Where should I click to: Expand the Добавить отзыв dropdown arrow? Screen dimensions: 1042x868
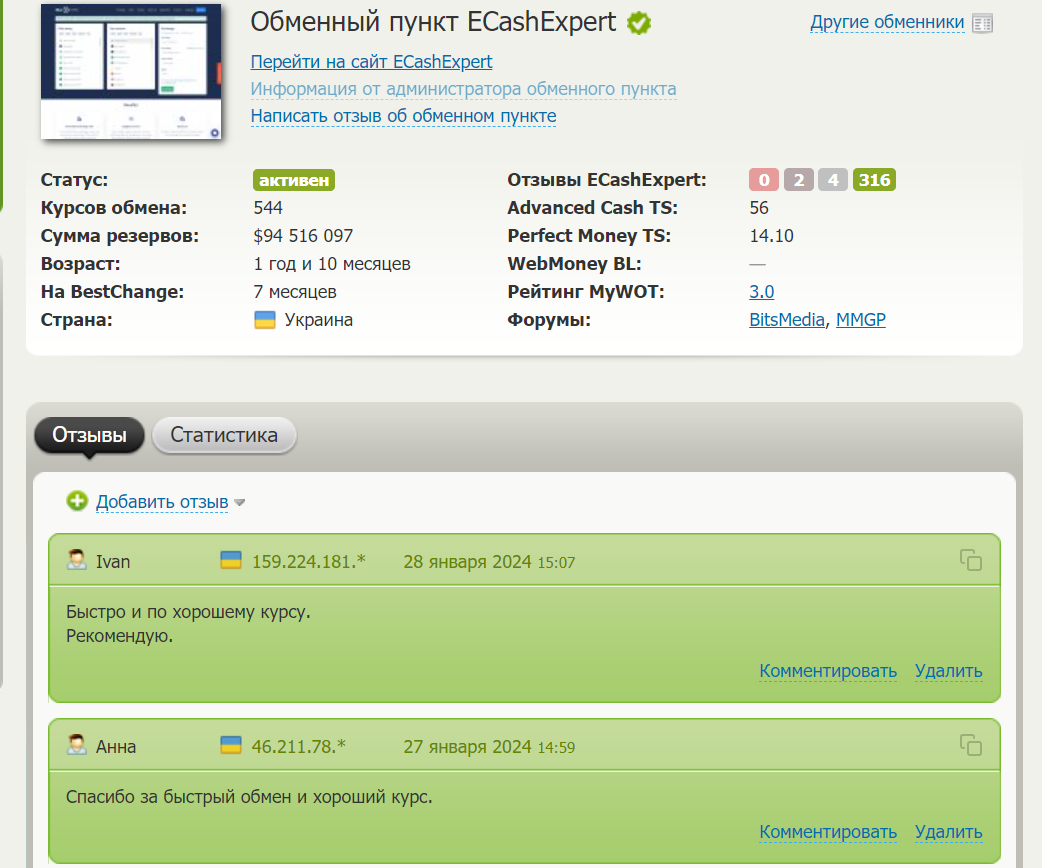click(x=240, y=503)
